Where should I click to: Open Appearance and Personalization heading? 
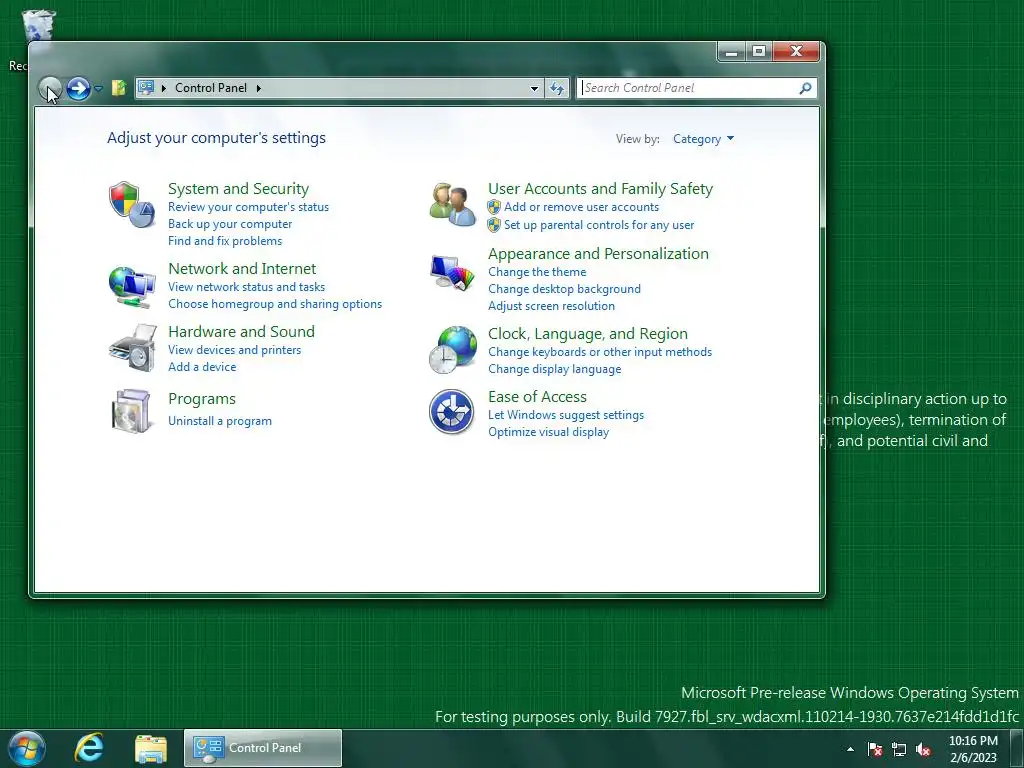click(x=598, y=254)
